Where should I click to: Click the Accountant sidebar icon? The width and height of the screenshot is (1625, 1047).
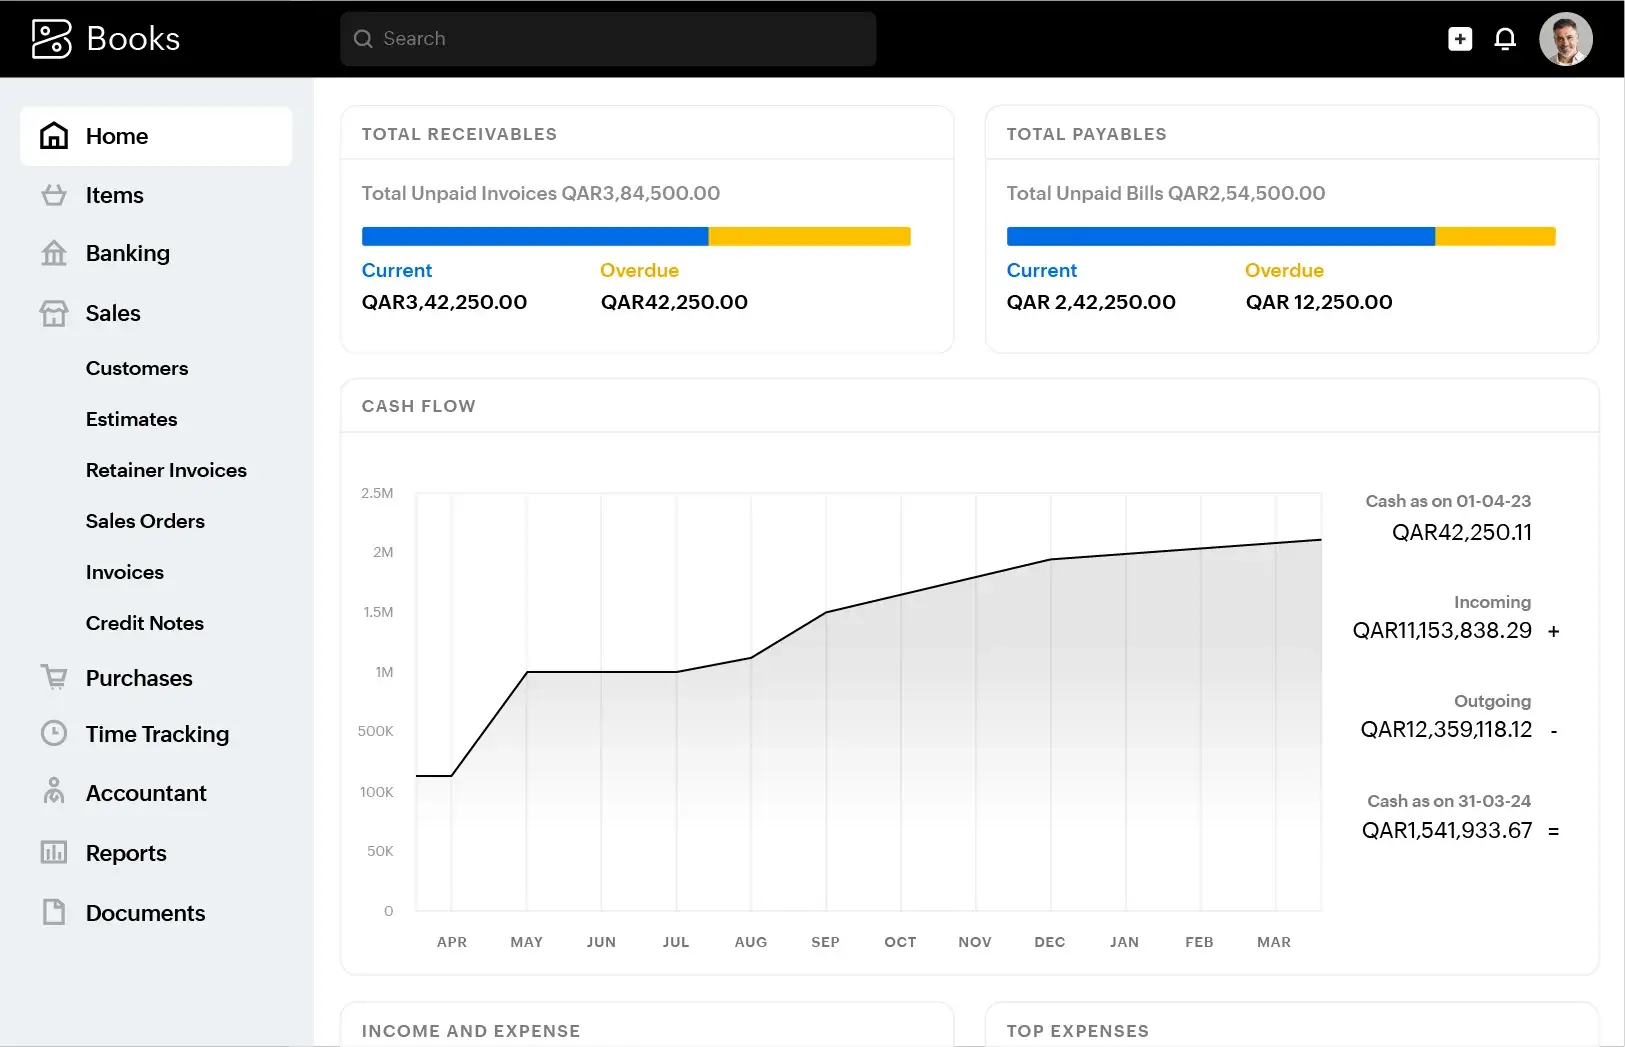(x=53, y=792)
